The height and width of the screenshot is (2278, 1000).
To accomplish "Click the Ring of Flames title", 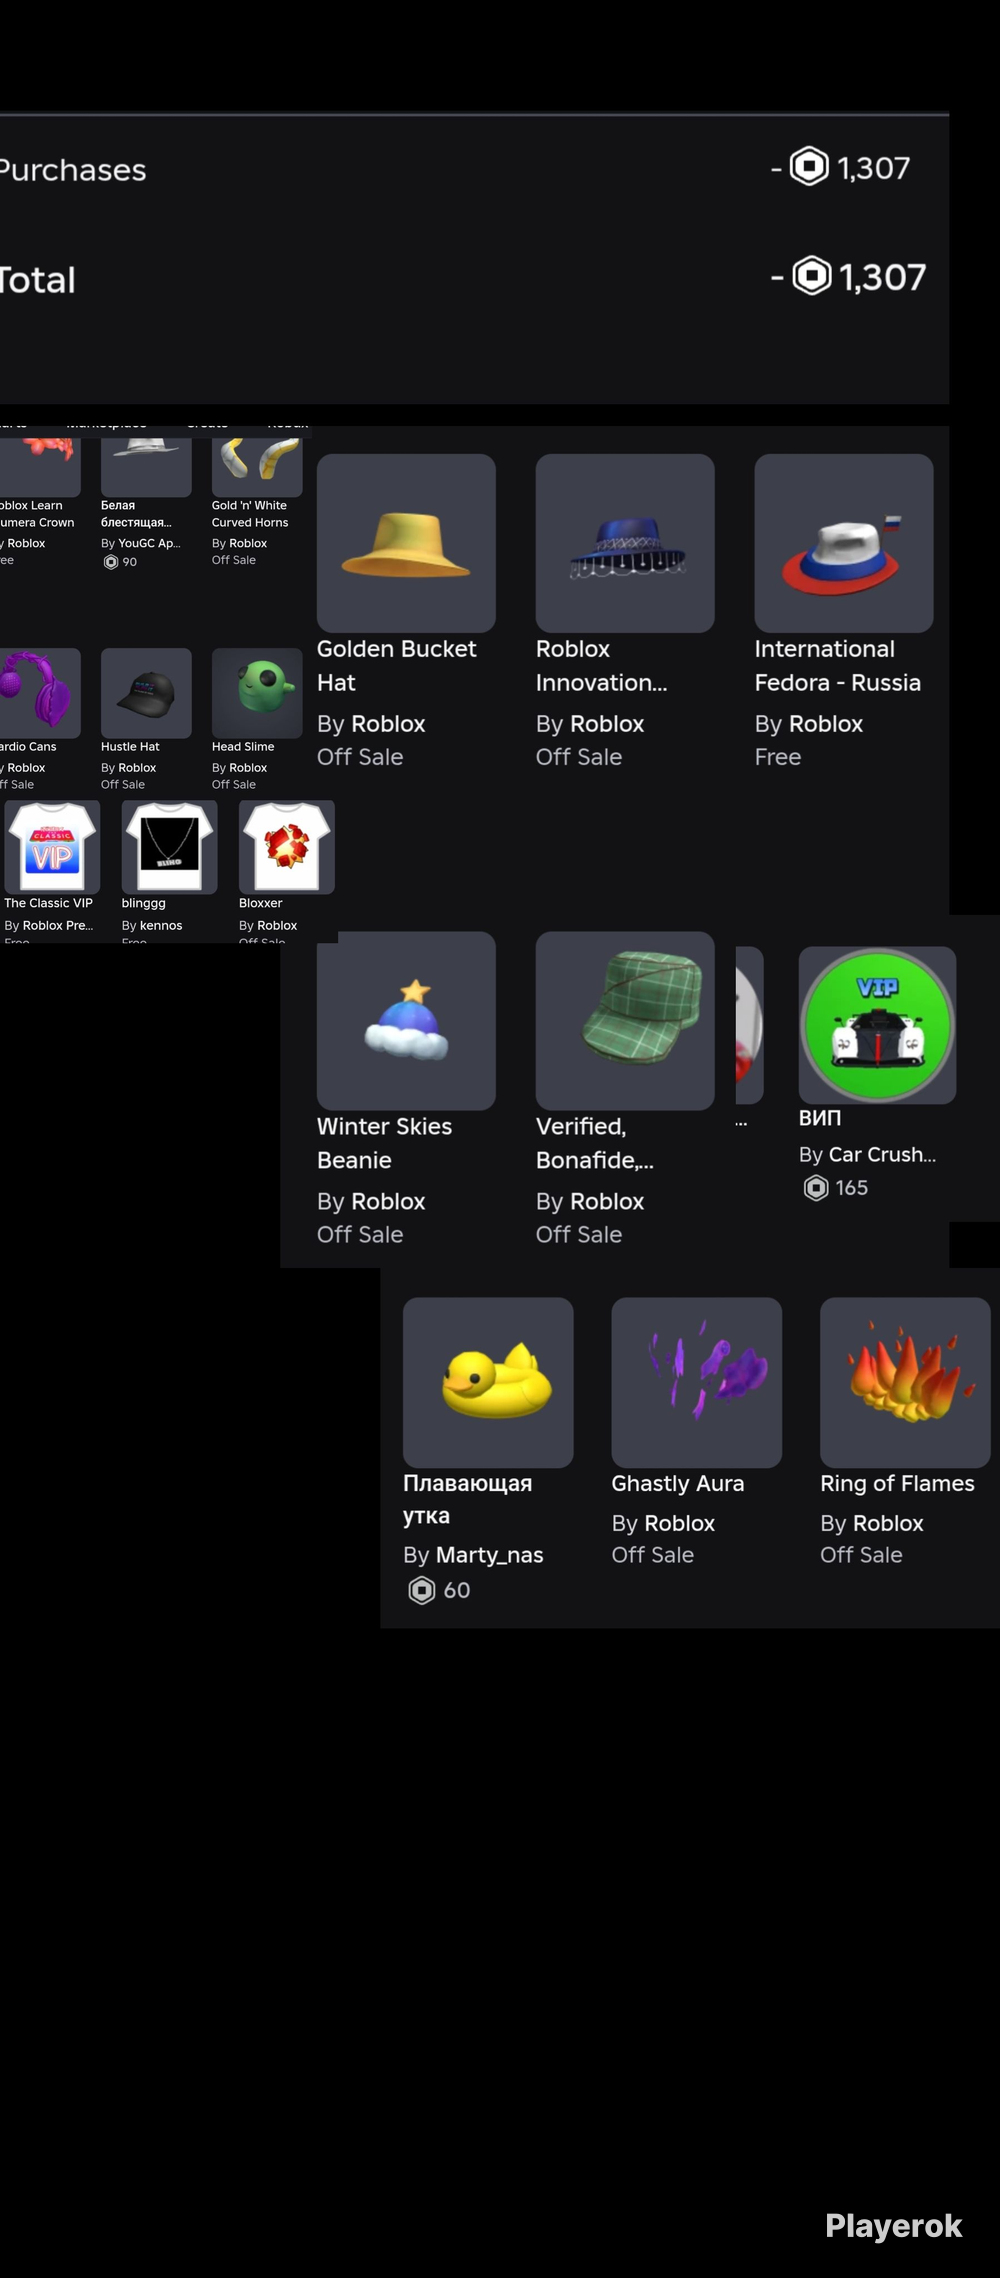I will pos(897,1484).
